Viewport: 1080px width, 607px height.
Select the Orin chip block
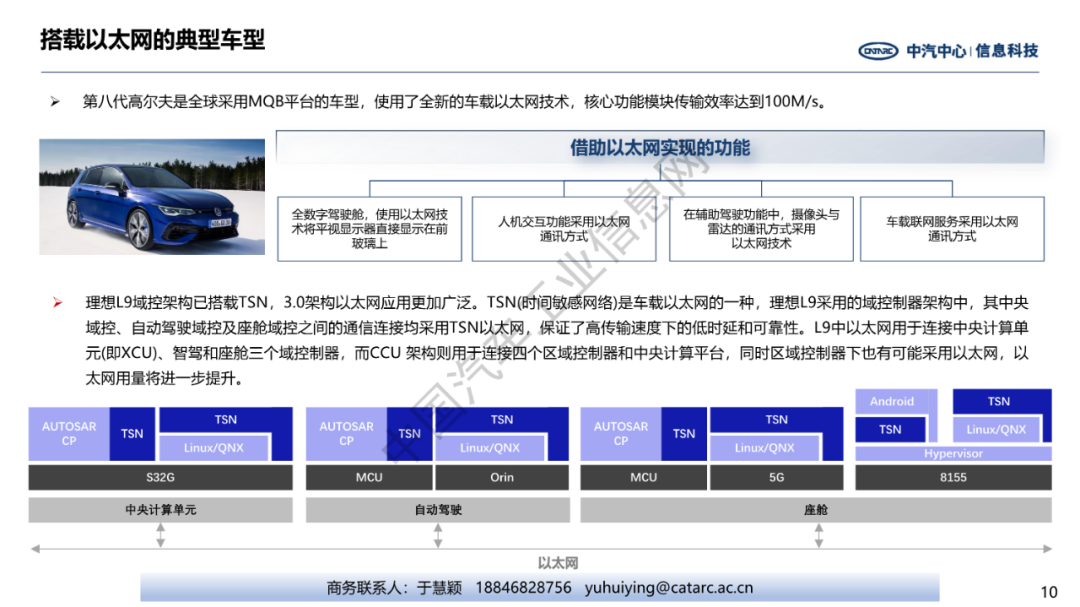pyautogui.click(x=502, y=477)
